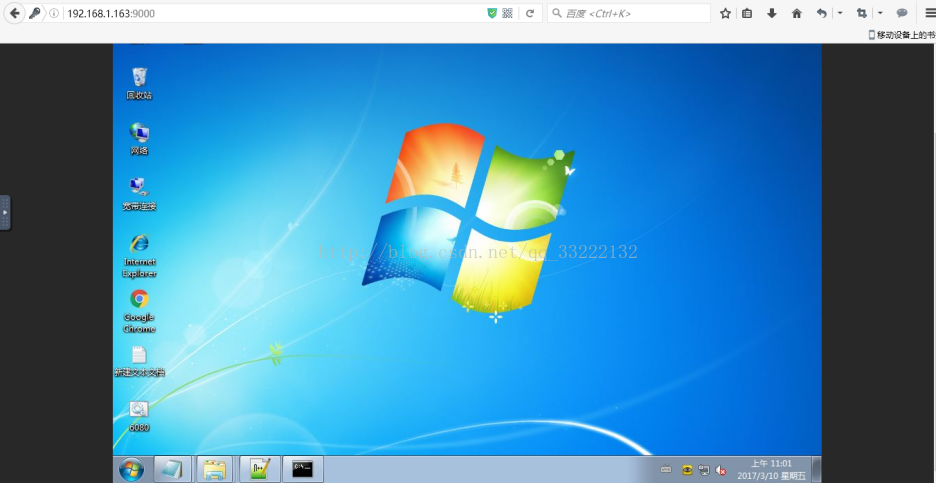This screenshot has width=936, height=483.
Task: Focus the 百度 search box
Action: [629, 13]
